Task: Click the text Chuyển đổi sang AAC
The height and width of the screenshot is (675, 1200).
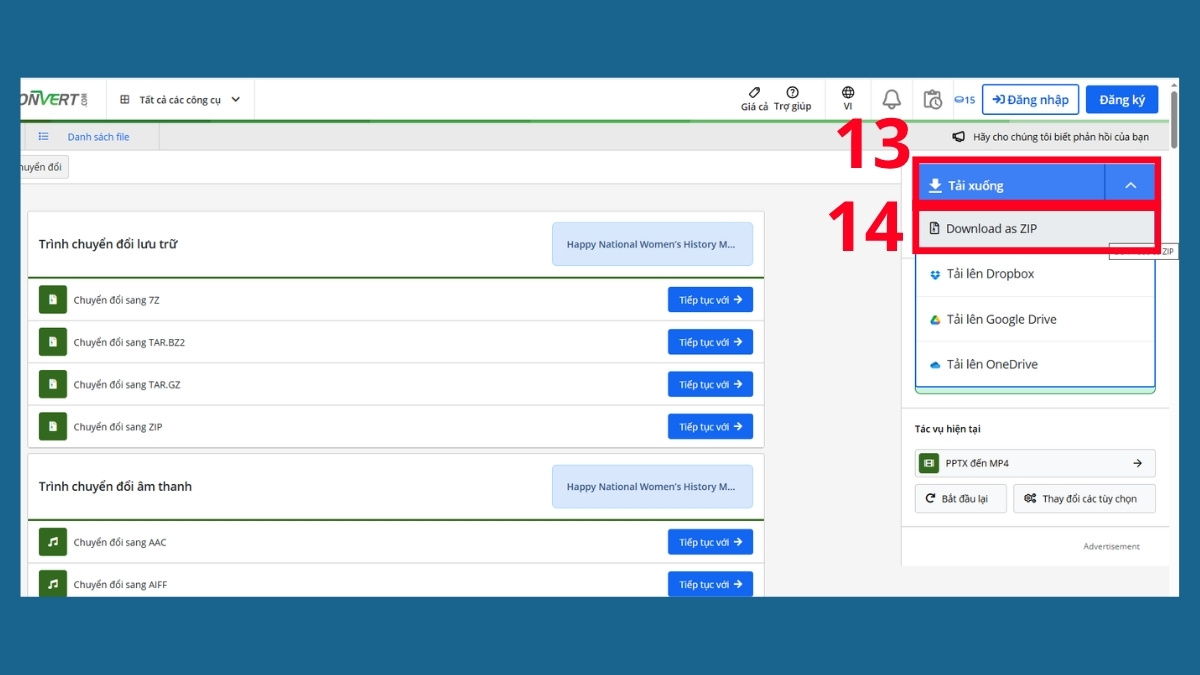Action: (x=120, y=542)
